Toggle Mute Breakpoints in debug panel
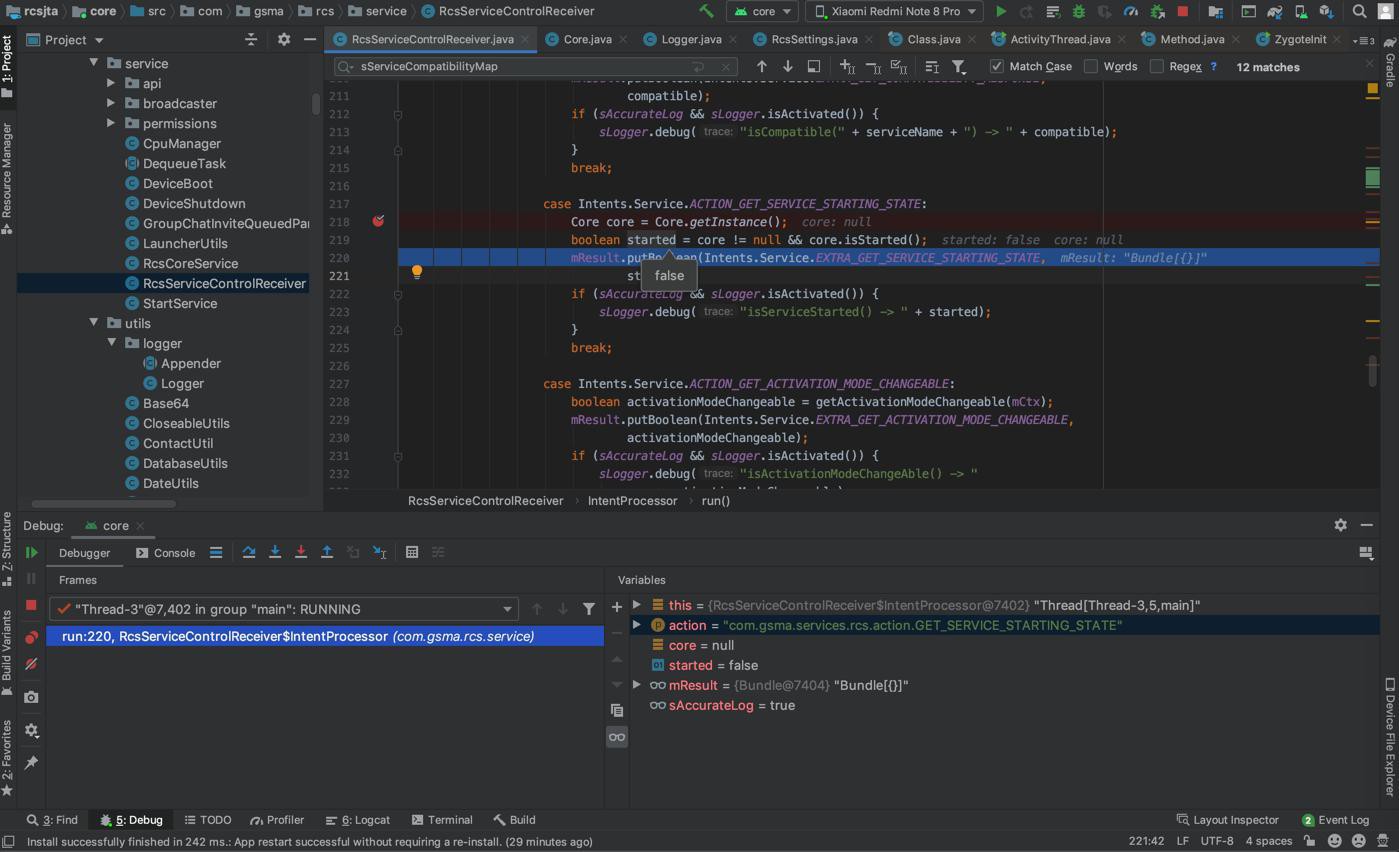 coord(31,664)
